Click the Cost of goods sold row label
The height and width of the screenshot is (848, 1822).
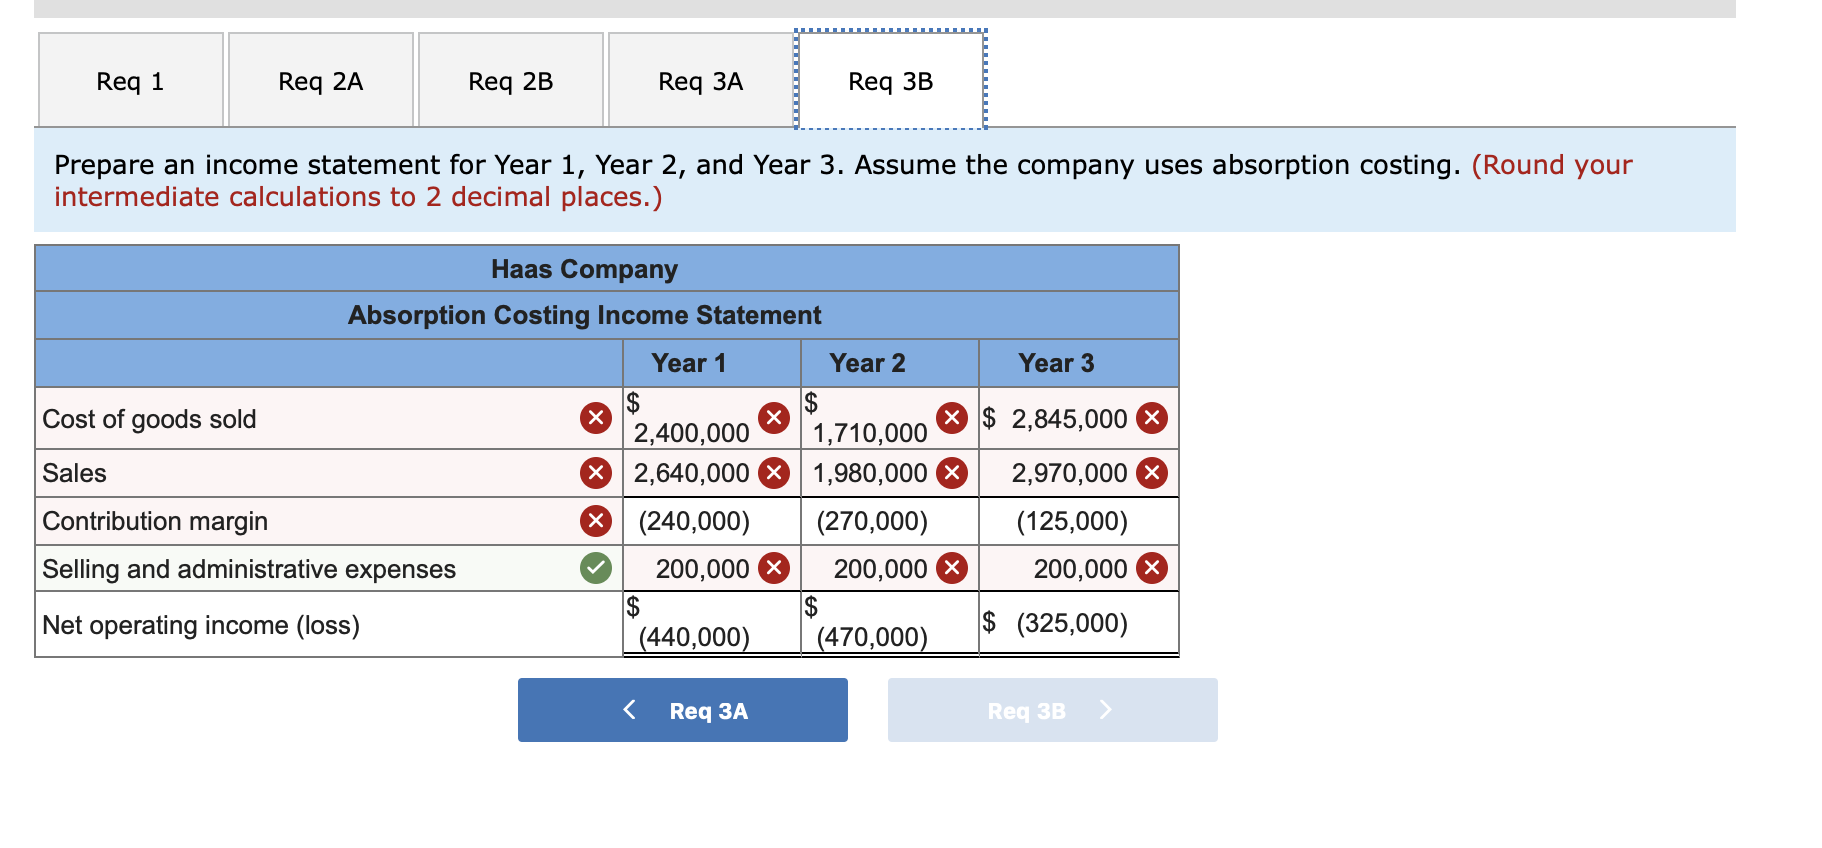point(149,419)
